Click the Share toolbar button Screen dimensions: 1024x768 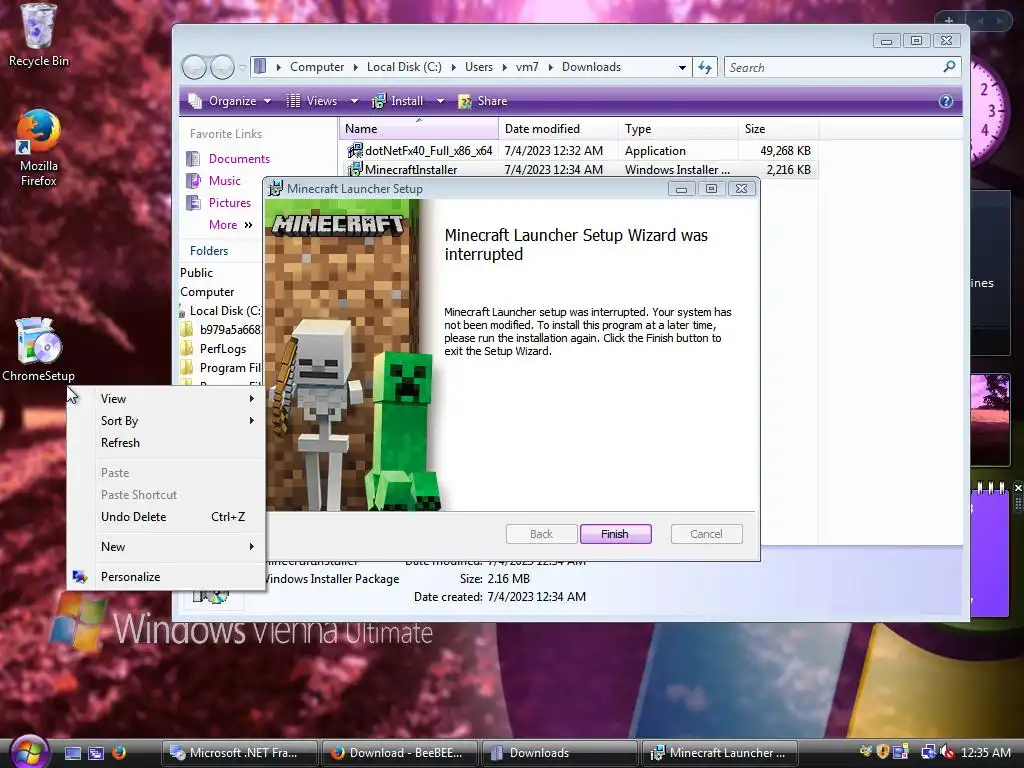tap(483, 101)
